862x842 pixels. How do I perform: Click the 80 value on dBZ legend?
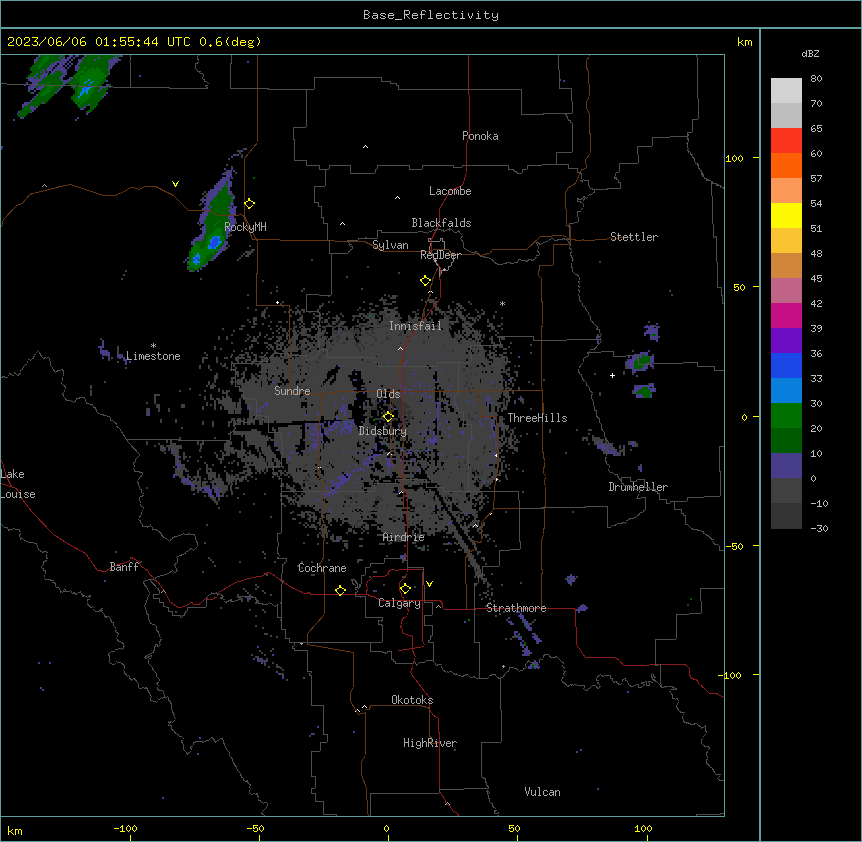click(x=816, y=79)
